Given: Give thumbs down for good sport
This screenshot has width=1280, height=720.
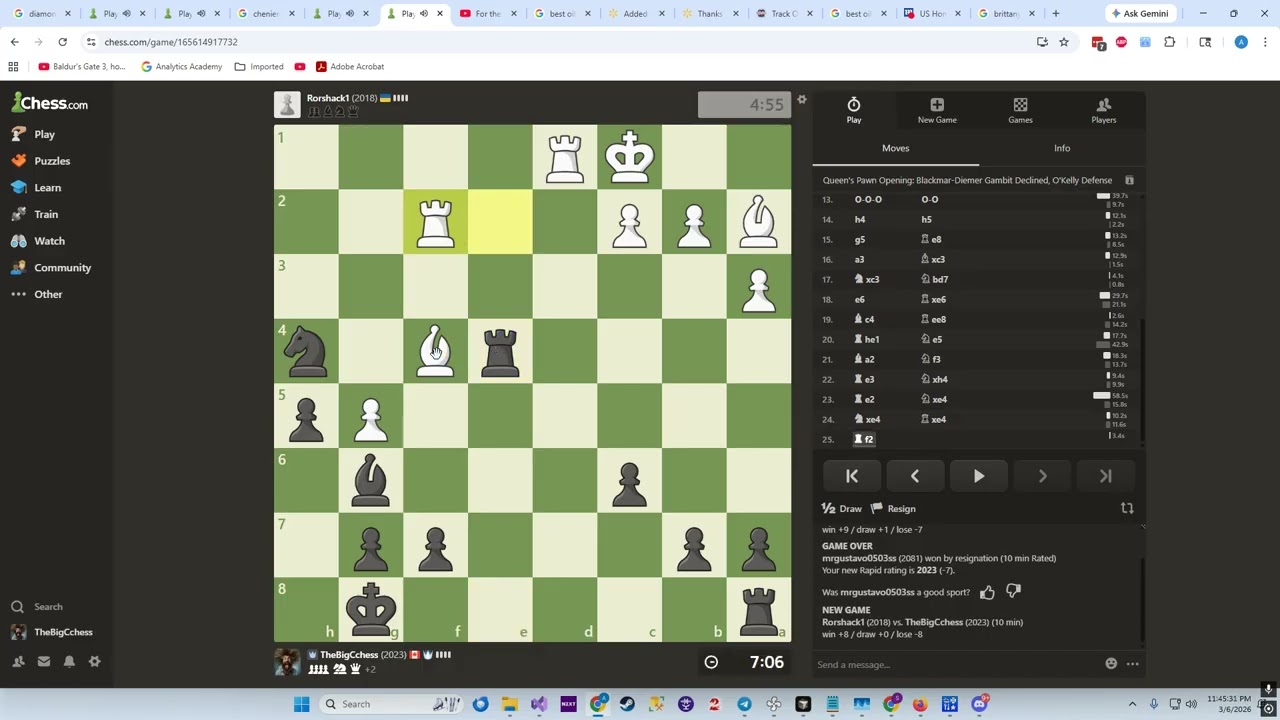Looking at the screenshot, I should [1013, 592].
